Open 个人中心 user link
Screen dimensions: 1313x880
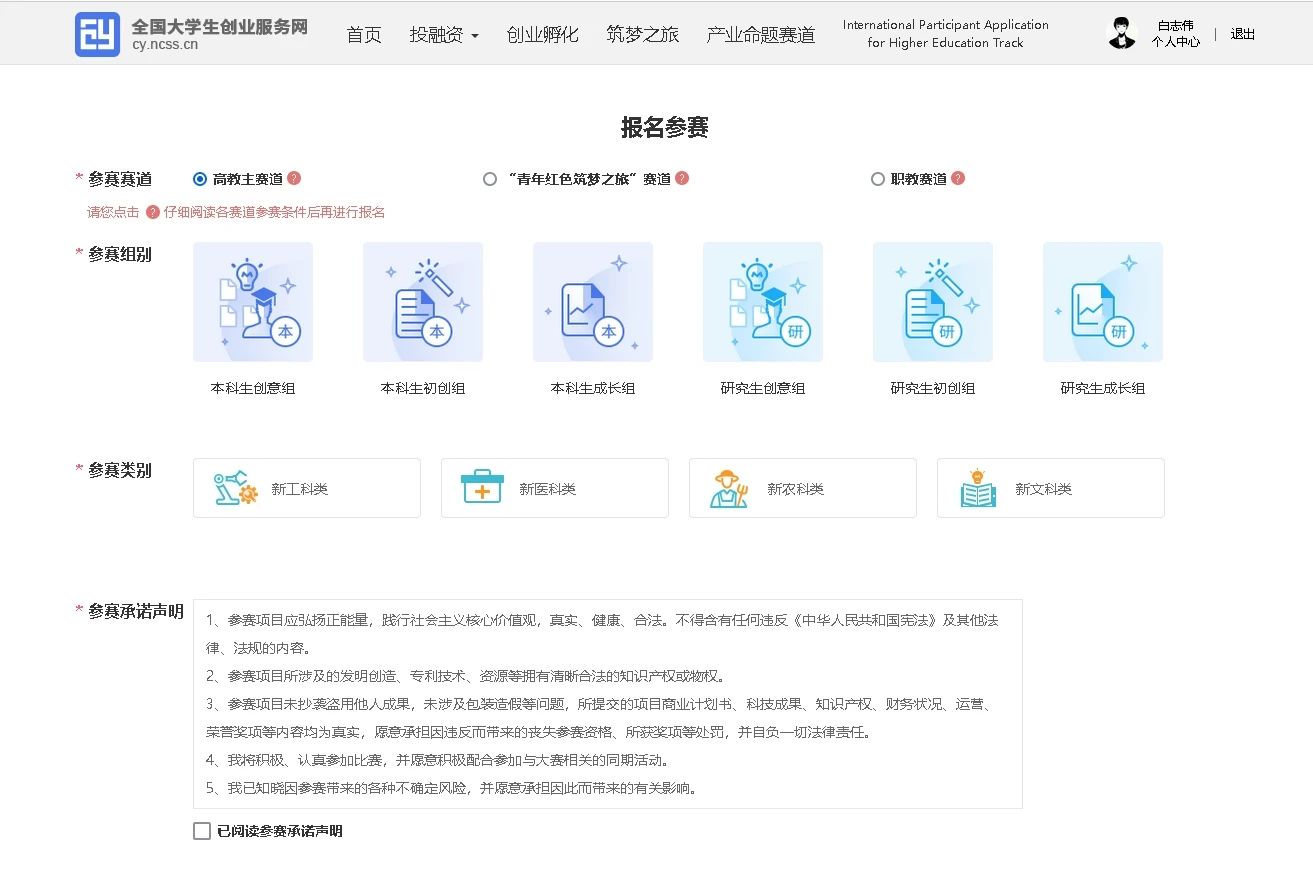(x=1175, y=42)
